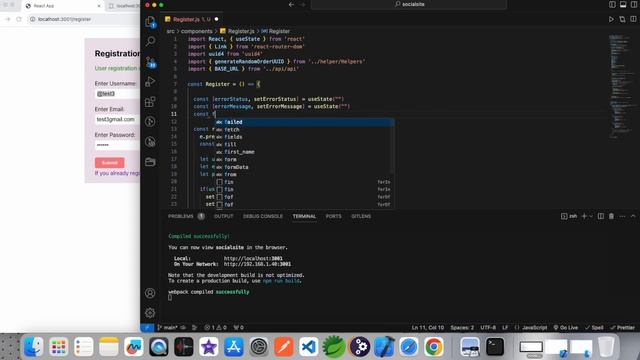This screenshot has width=640, height=360.
Task: Click the Go Back arrow in title bar
Action: pos(291,4)
